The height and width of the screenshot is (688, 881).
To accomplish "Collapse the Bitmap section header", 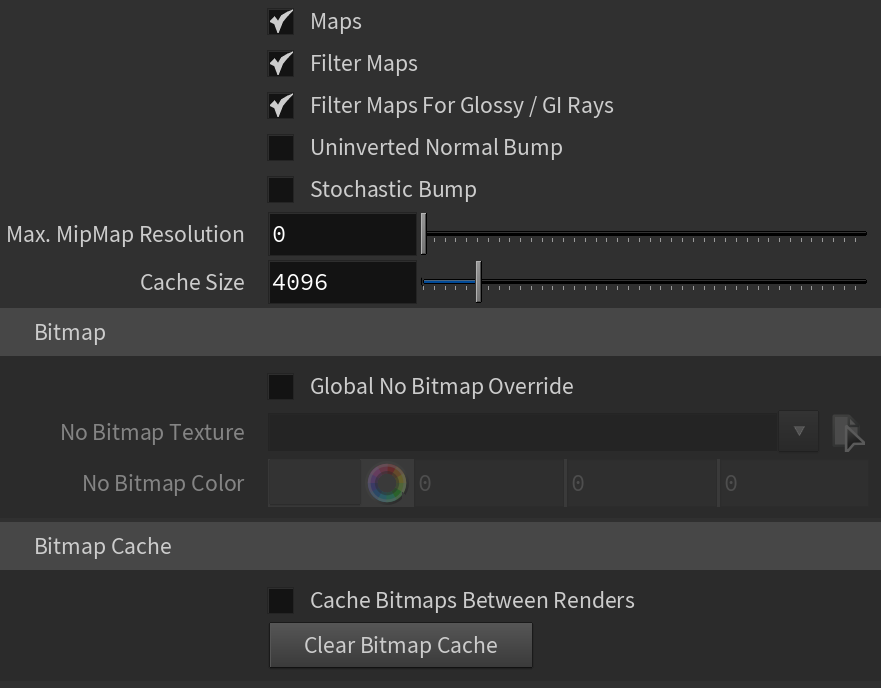I will tap(440, 332).
